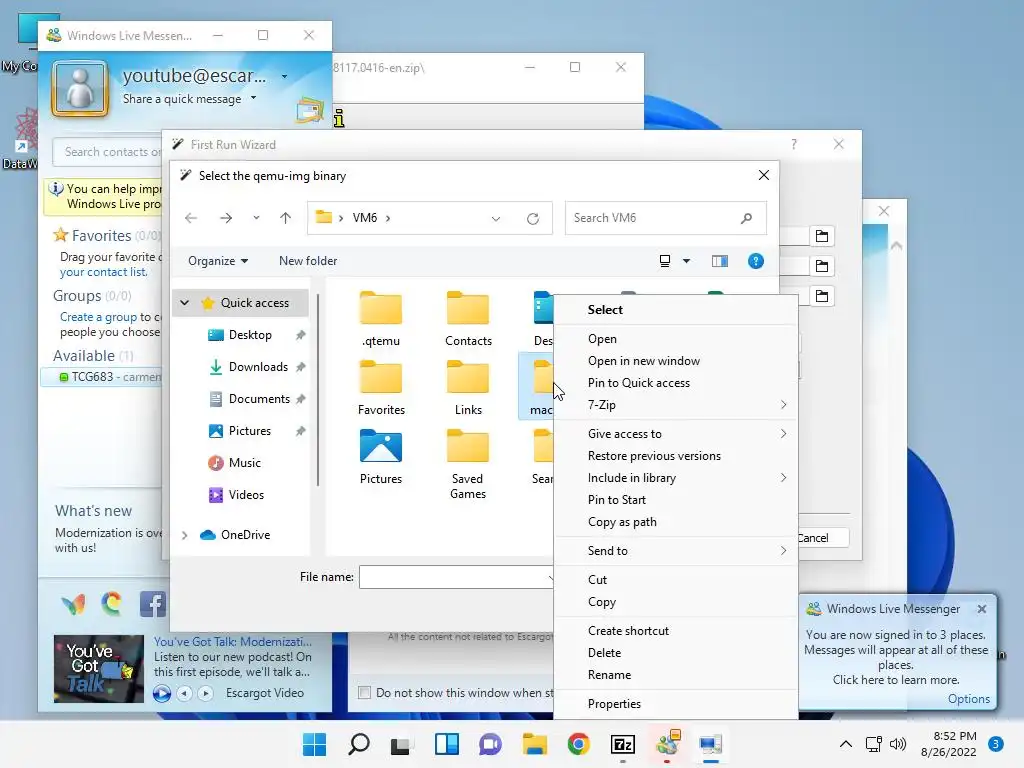Open the Organize dropdown
The width and height of the screenshot is (1024, 768).
click(x=217, y=261)
